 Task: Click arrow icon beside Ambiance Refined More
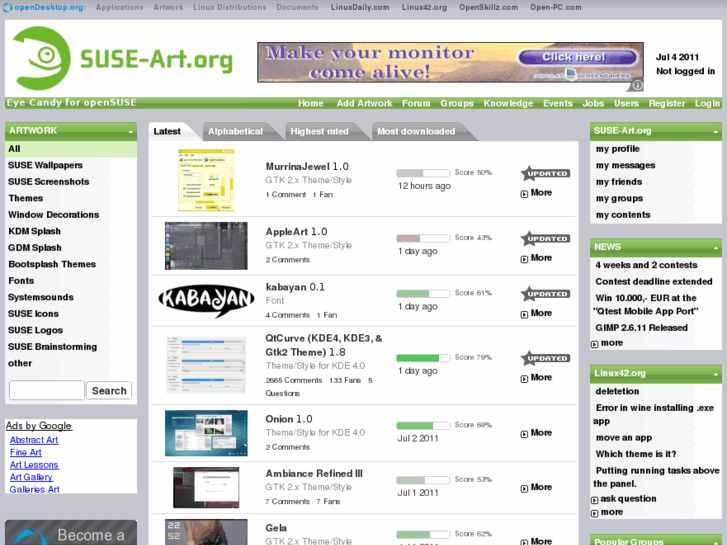tap(524, 488)
